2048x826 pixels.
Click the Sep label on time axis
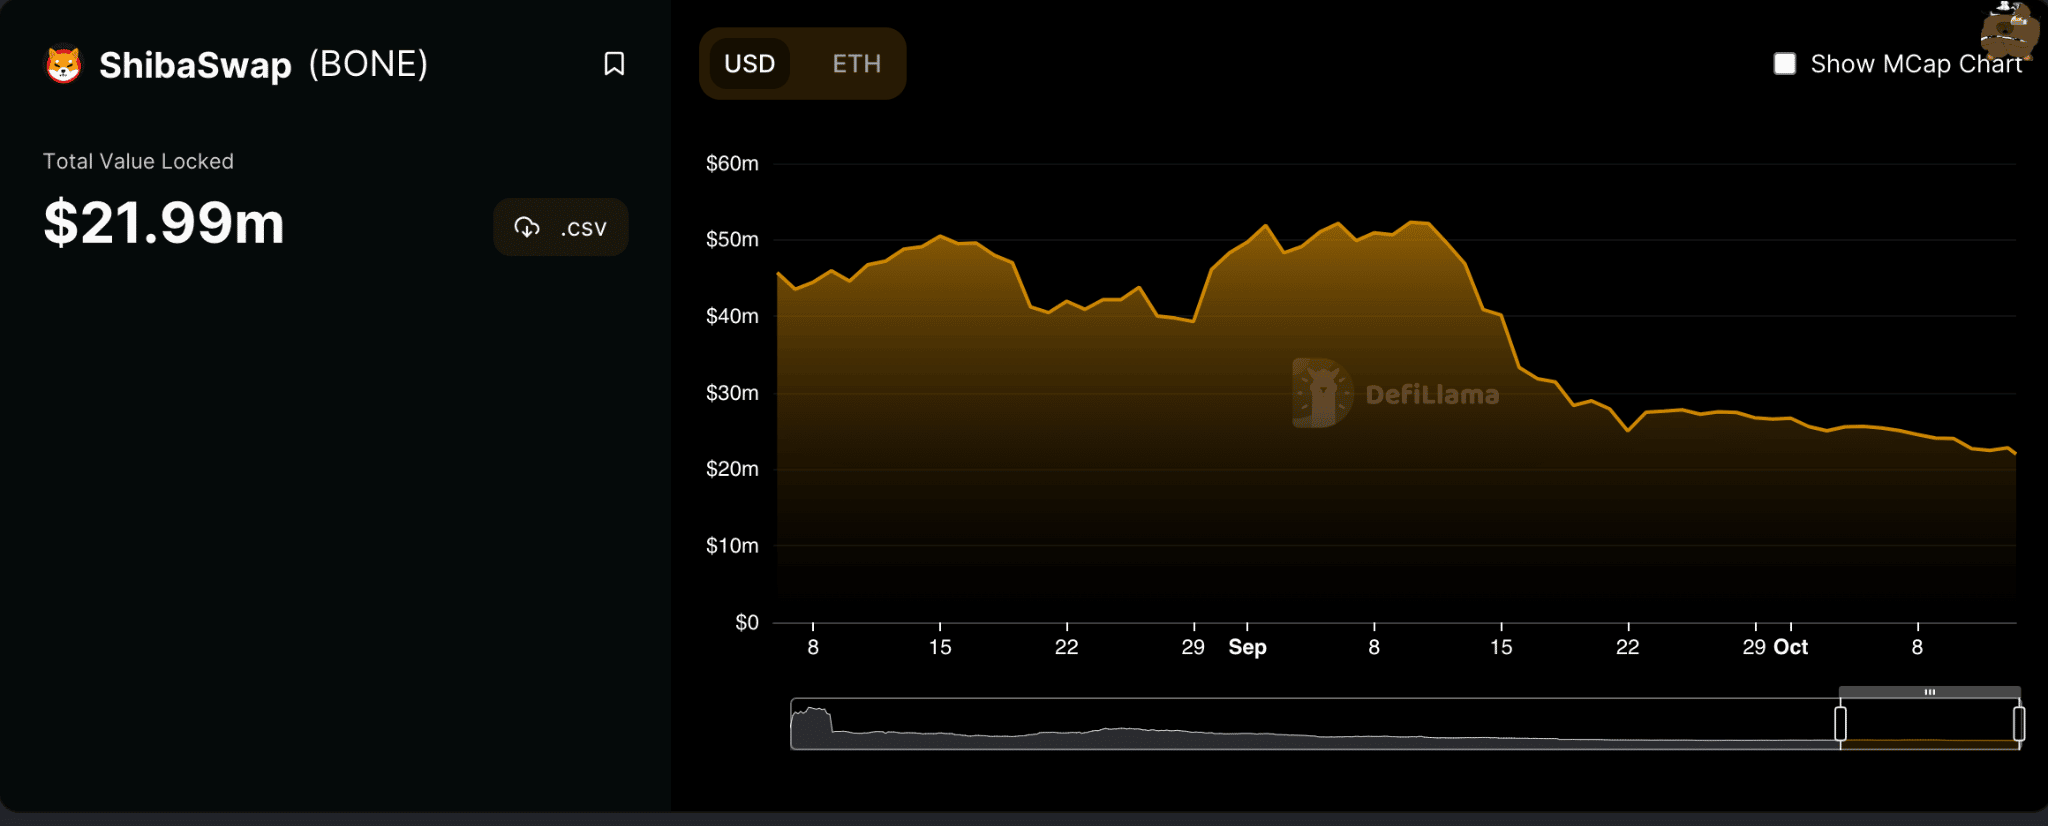(1247, 647)
